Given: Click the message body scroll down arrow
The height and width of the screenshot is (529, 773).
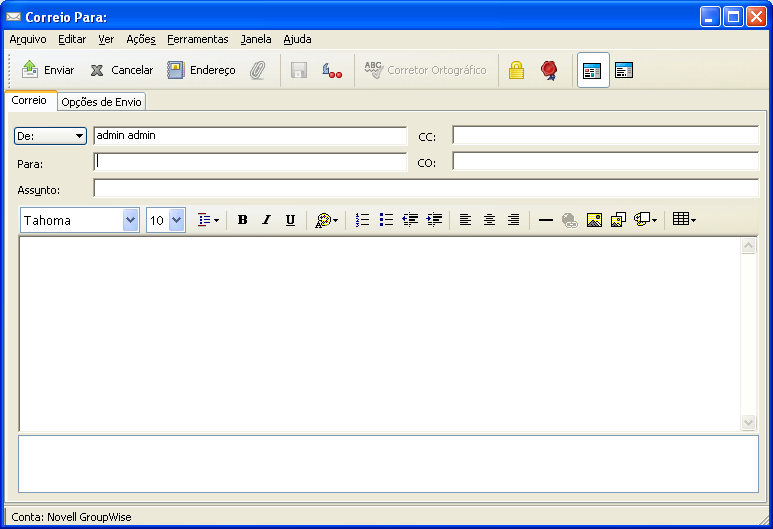Looking at the screenshot, I should 748,422.
